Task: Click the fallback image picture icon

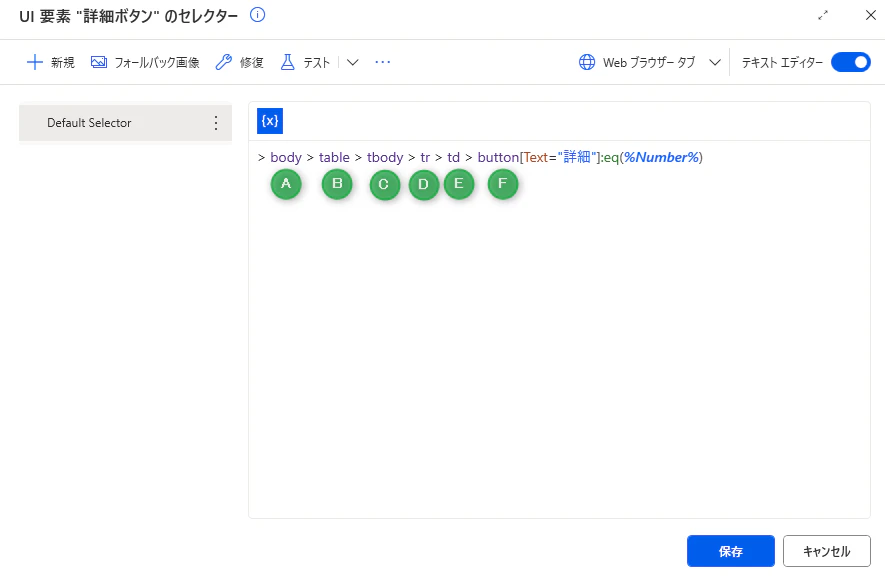Action: [99, 62]
